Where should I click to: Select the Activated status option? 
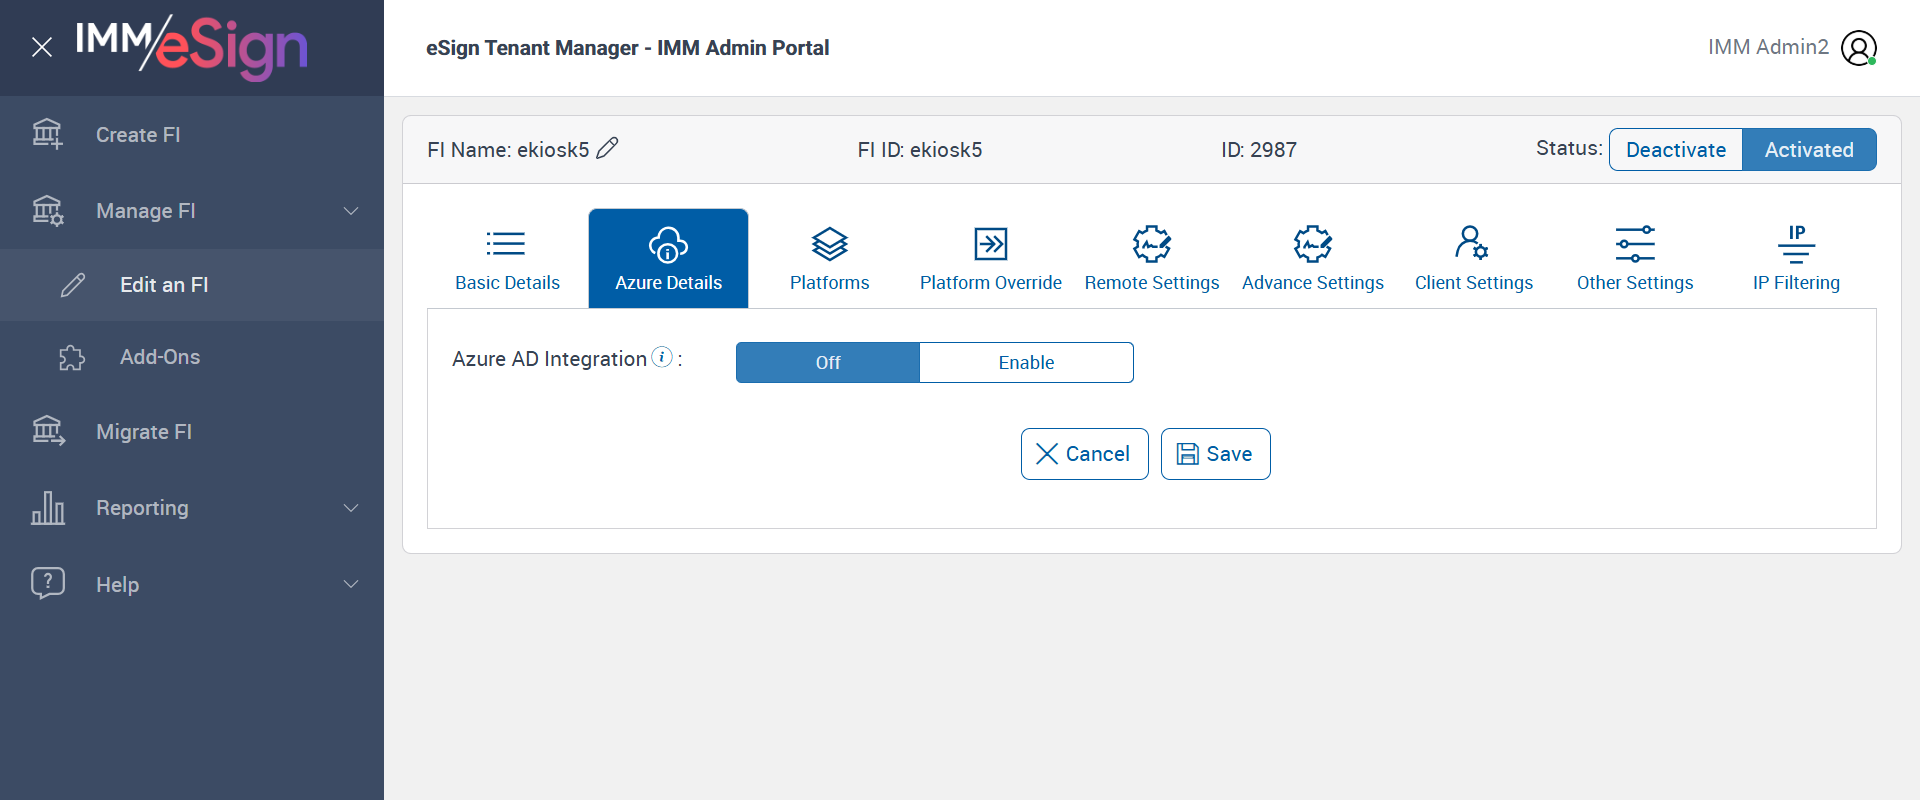click(1809, 149)
